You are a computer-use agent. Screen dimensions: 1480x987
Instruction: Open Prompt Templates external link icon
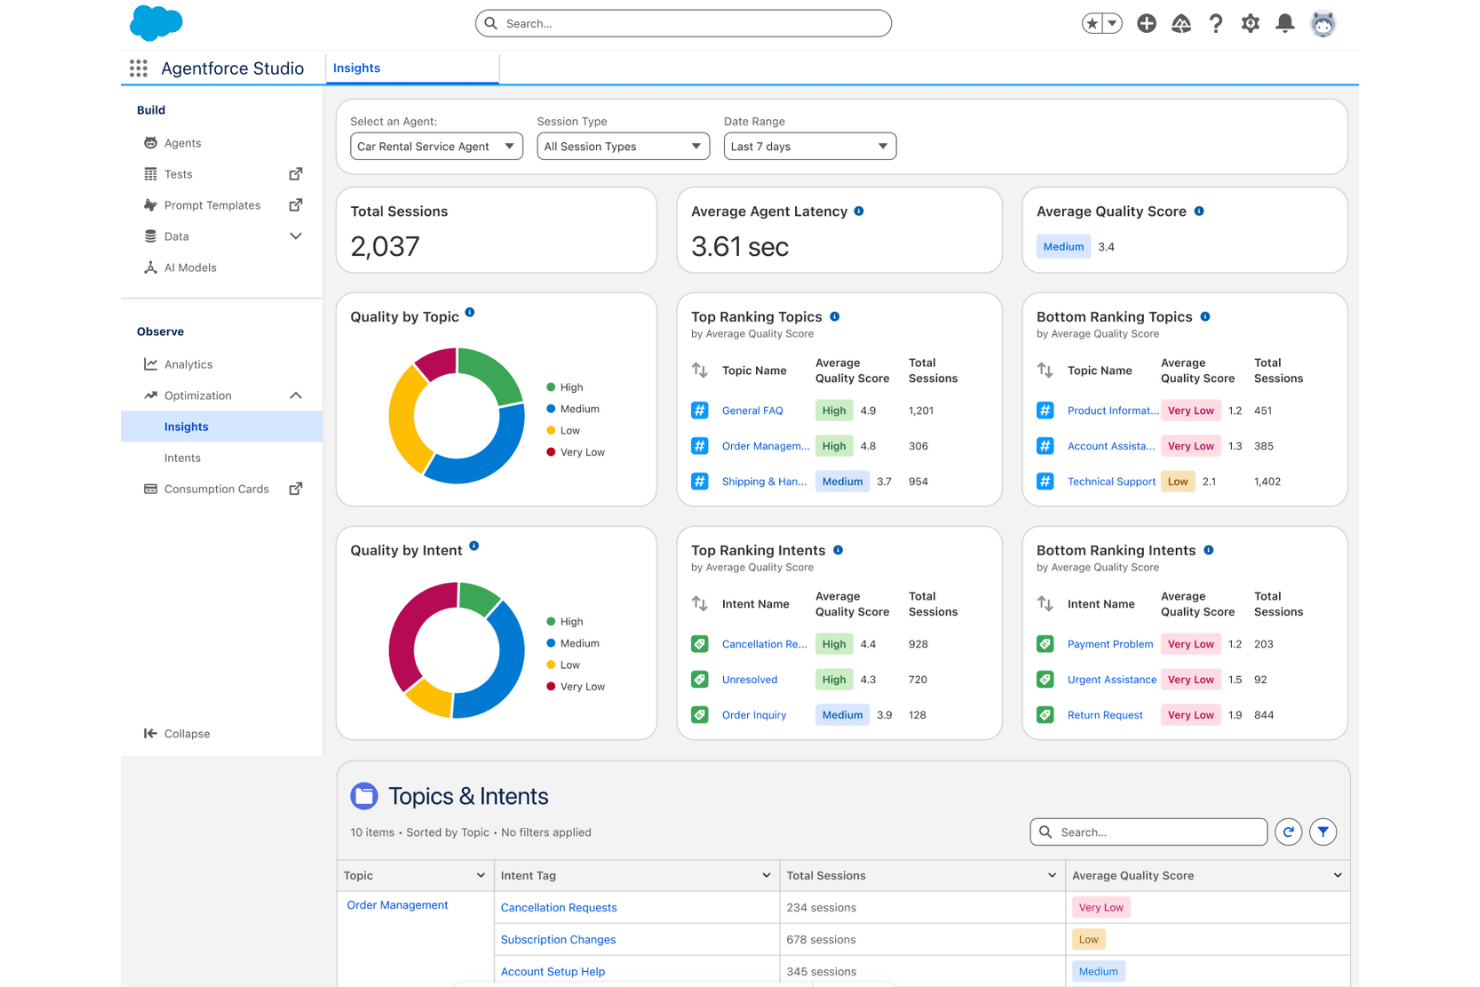(295, 205)
